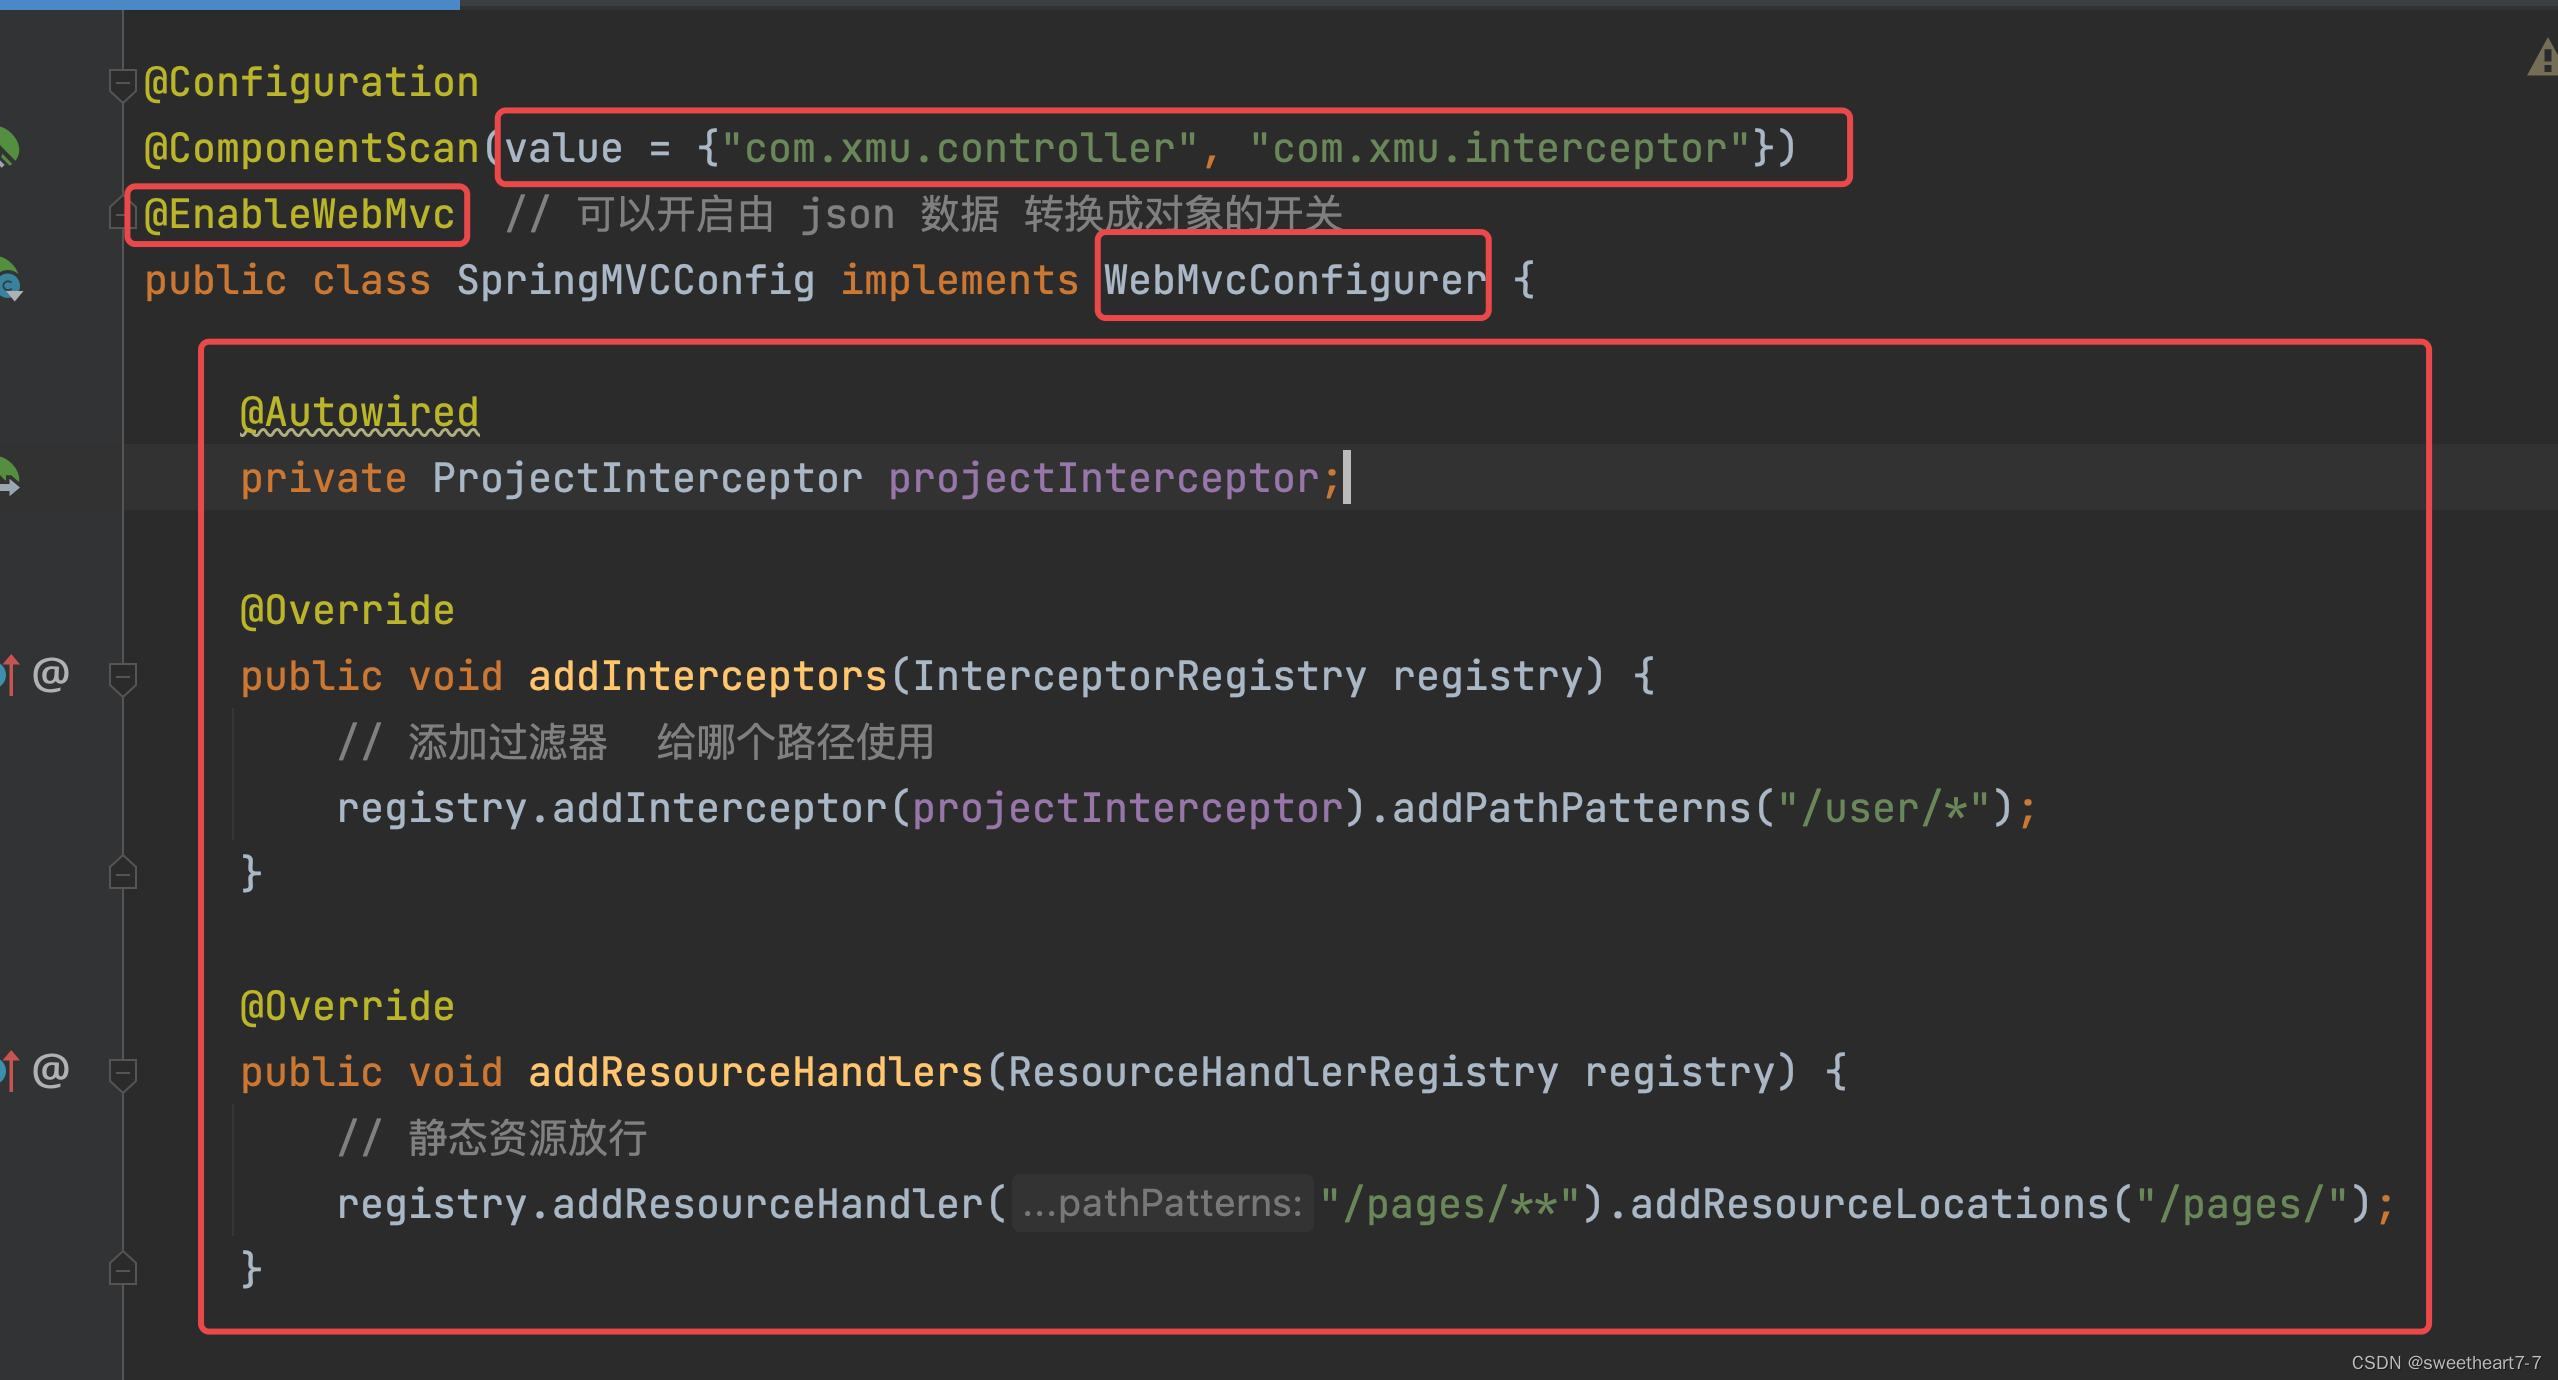Open the warning indicator at editor top right
Image resolution: width=2558 pixels, height=1380 pixels.
tap(2544, 58)
